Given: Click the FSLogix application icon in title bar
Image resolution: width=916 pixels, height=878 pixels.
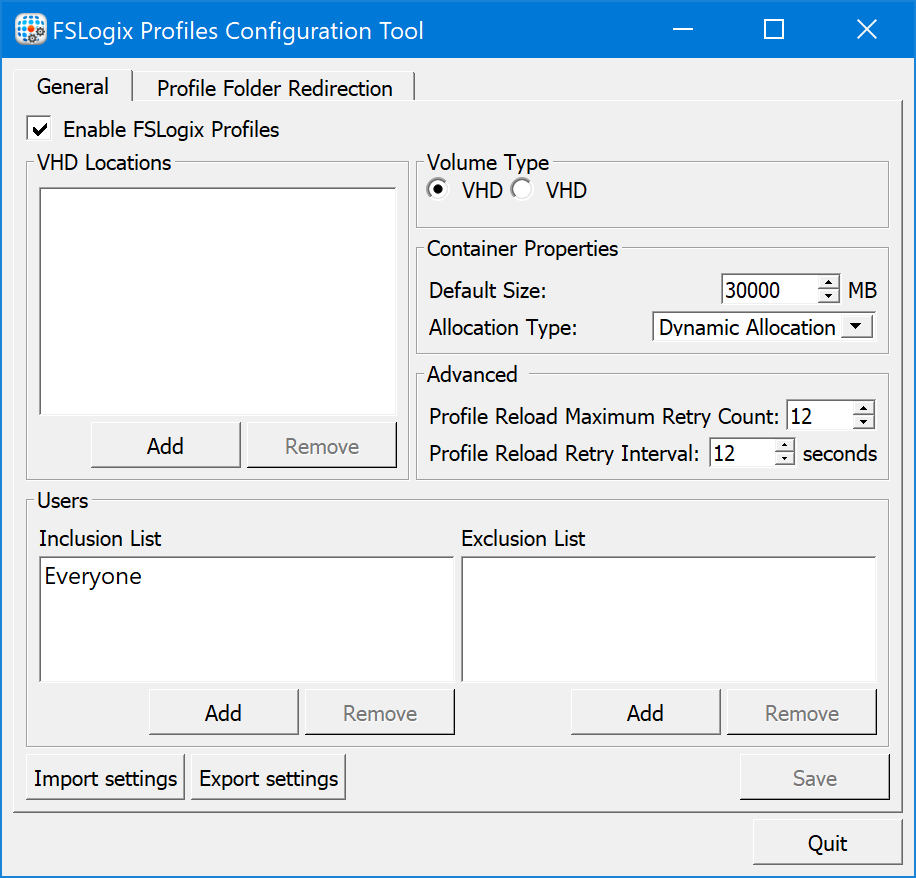Looking at the screenshot, I should coord(29,29).
